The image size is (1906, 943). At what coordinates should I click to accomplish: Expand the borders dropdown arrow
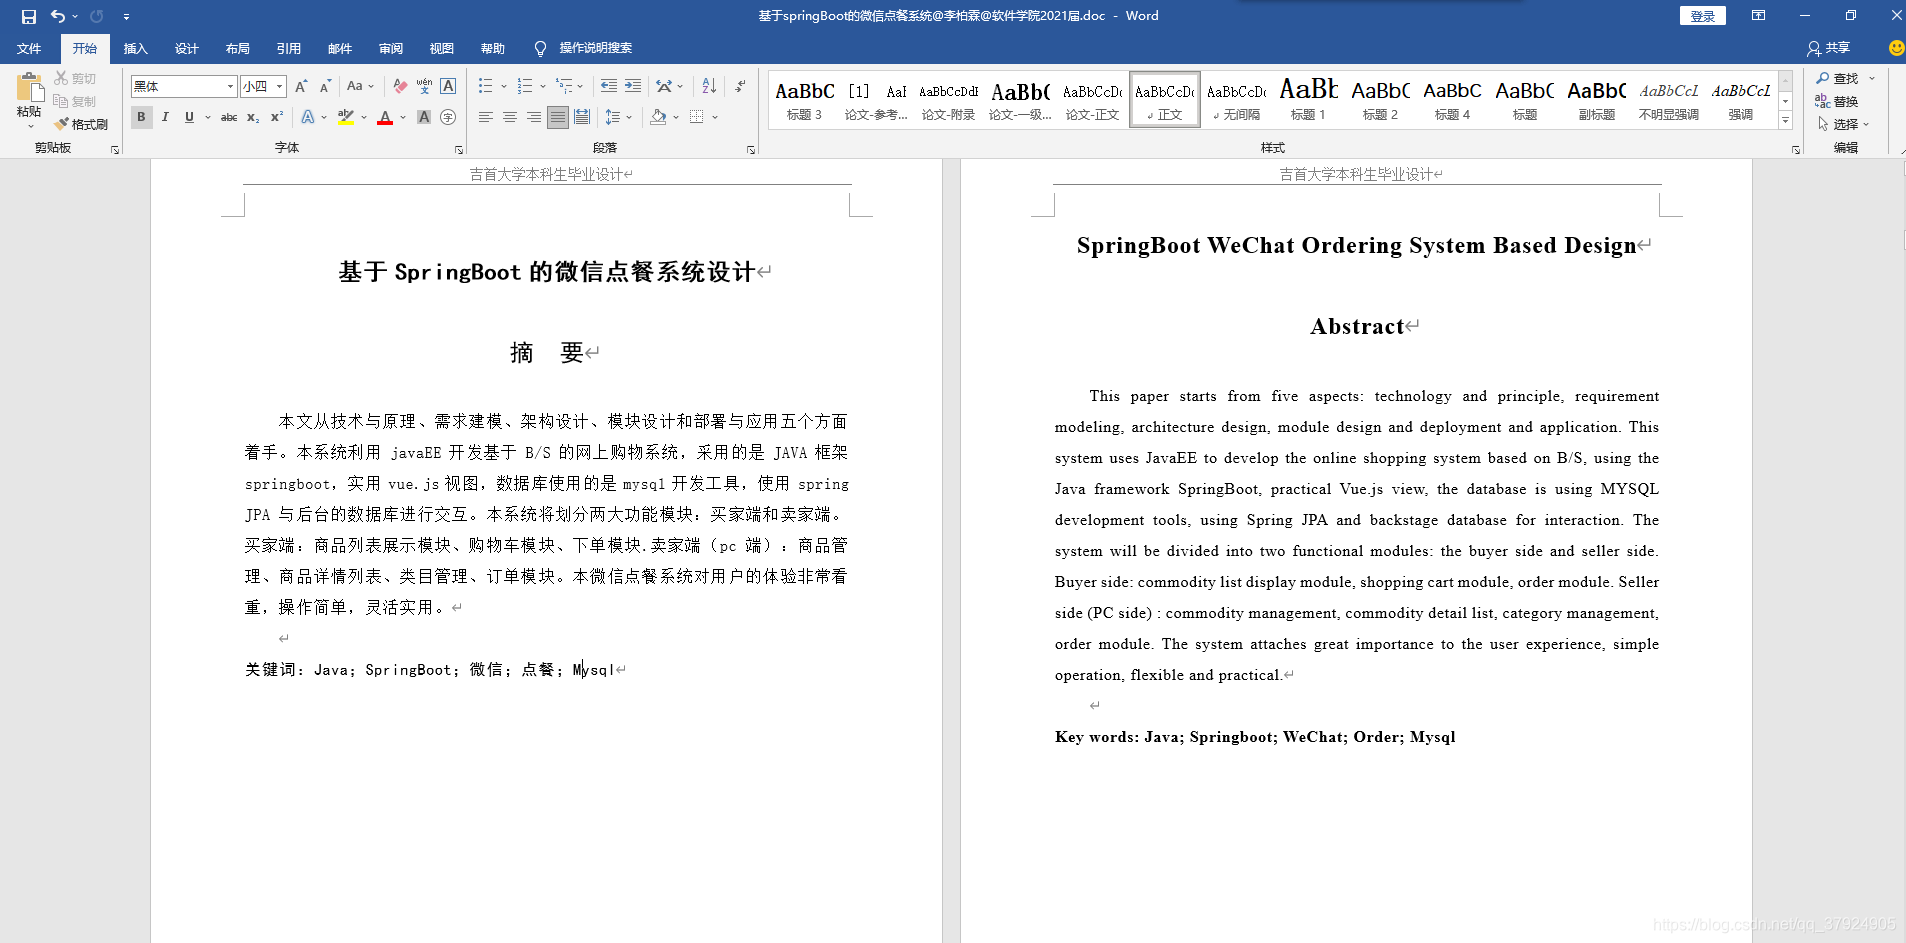pyautogui.click(x=715, y=117)
